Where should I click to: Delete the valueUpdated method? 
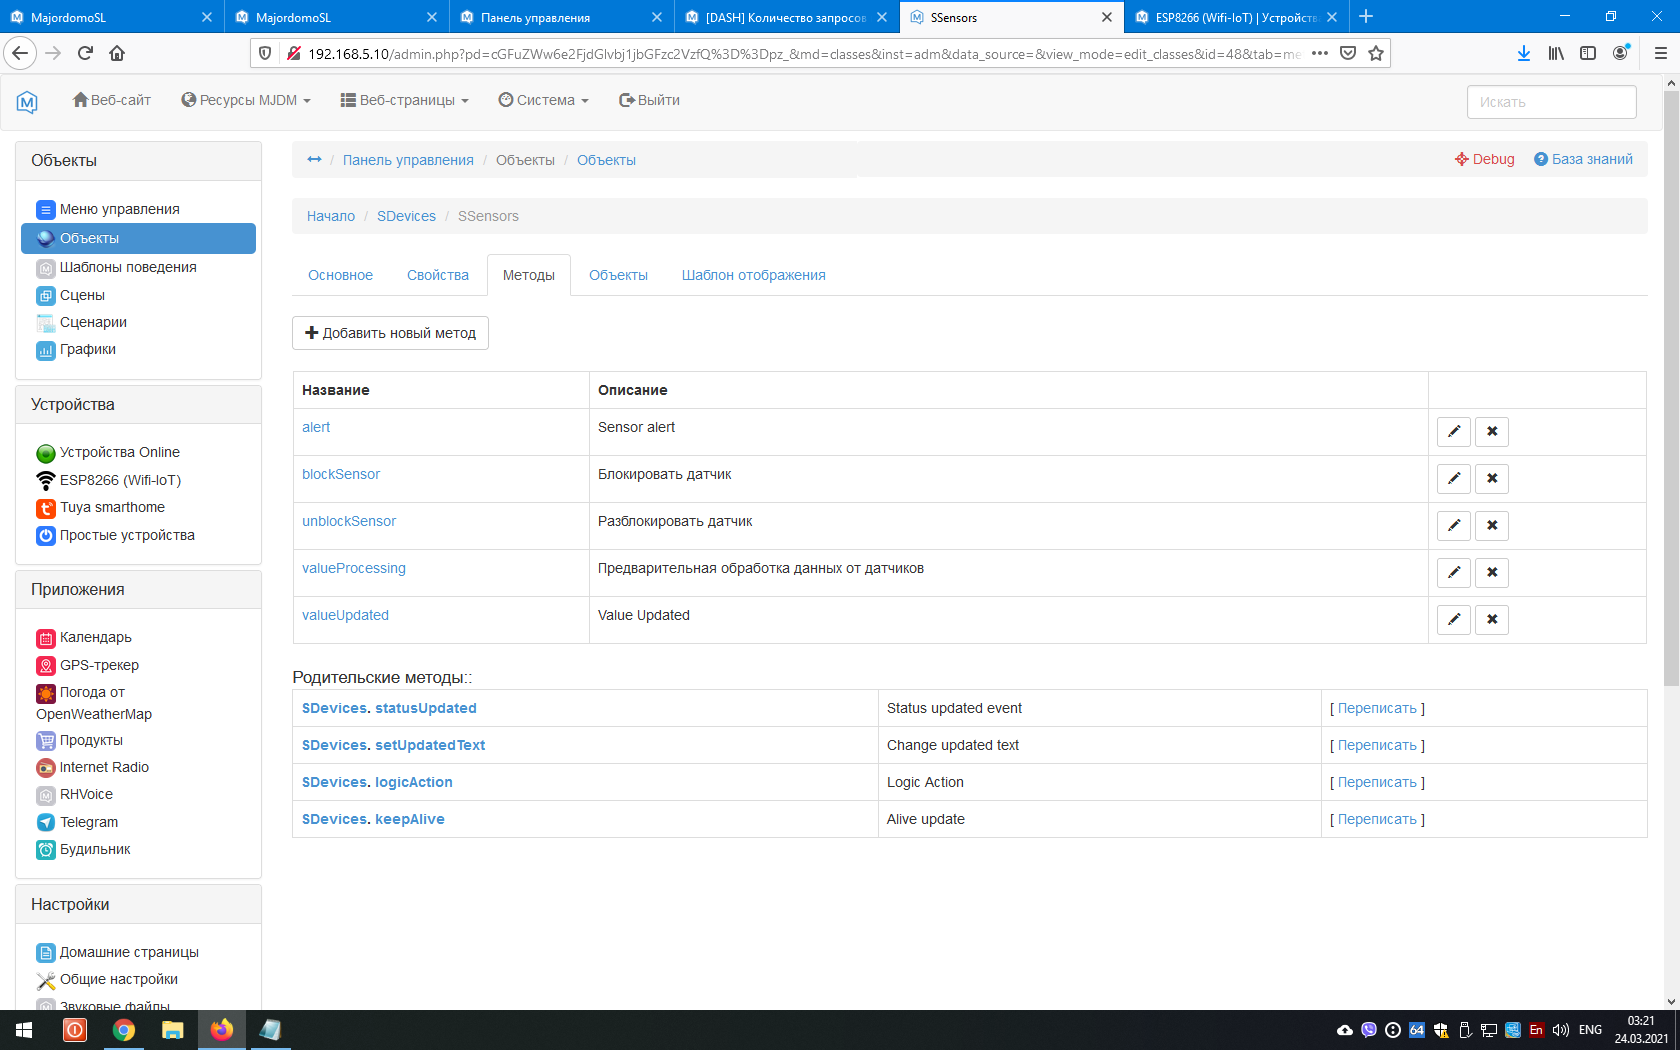[x=1491, y=620]
